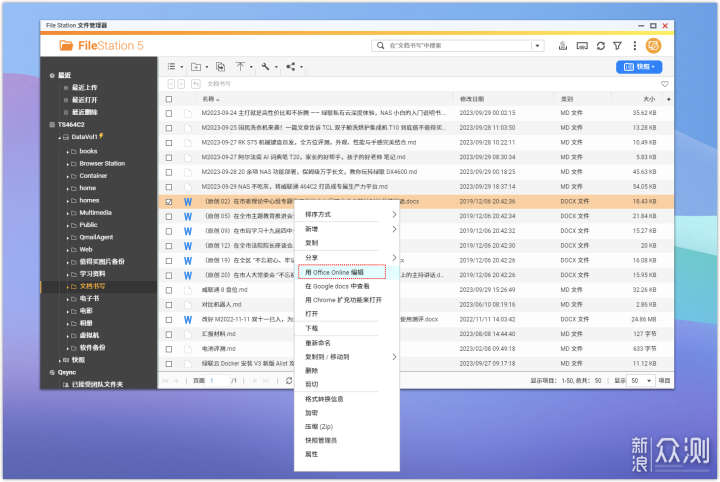
Task: Click the magnifier search icon
Action: 380,45
